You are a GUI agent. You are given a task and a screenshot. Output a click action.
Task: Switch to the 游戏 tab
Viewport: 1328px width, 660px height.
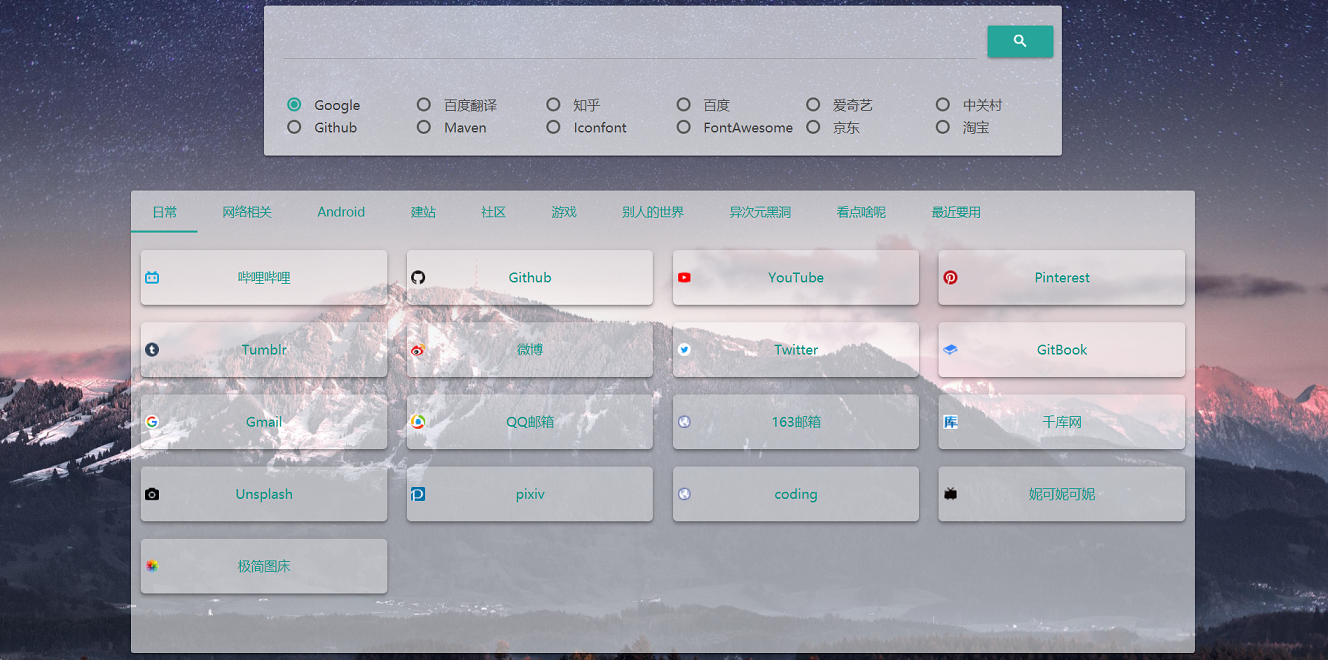[x=564, y=212]
